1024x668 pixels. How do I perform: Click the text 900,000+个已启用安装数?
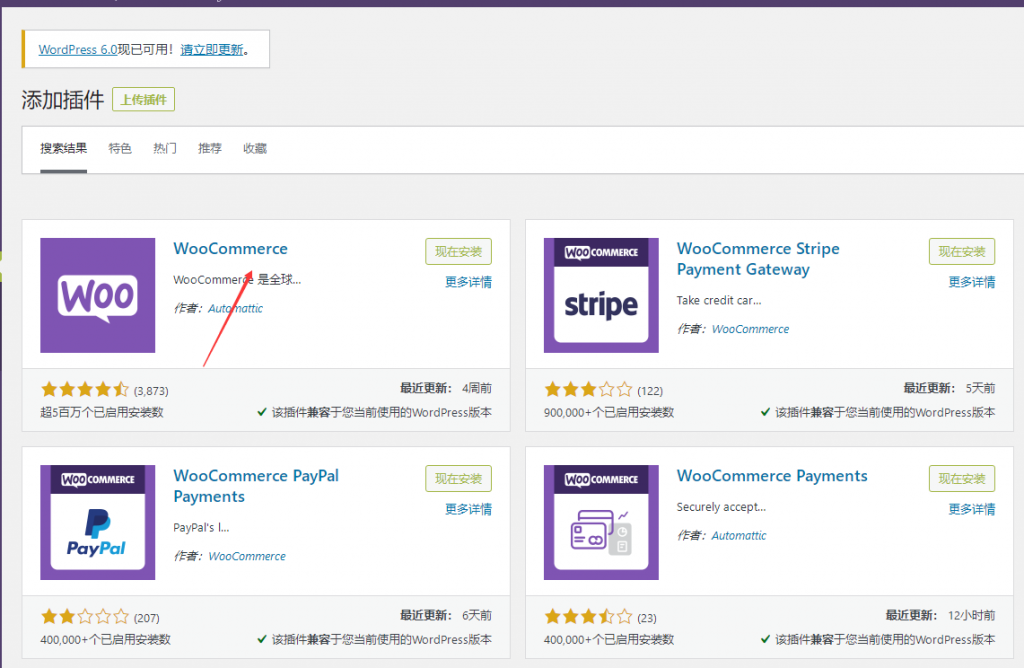(609, 413)
